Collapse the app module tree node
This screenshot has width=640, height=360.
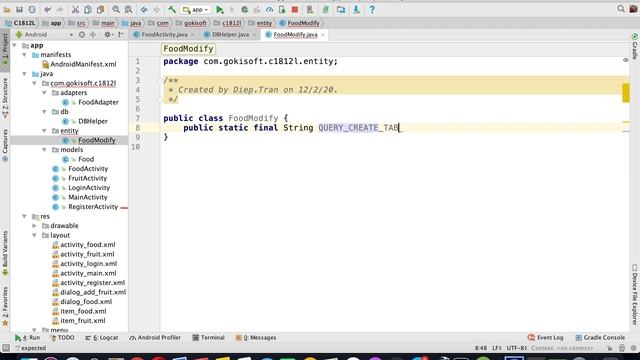tap(15, 45)
